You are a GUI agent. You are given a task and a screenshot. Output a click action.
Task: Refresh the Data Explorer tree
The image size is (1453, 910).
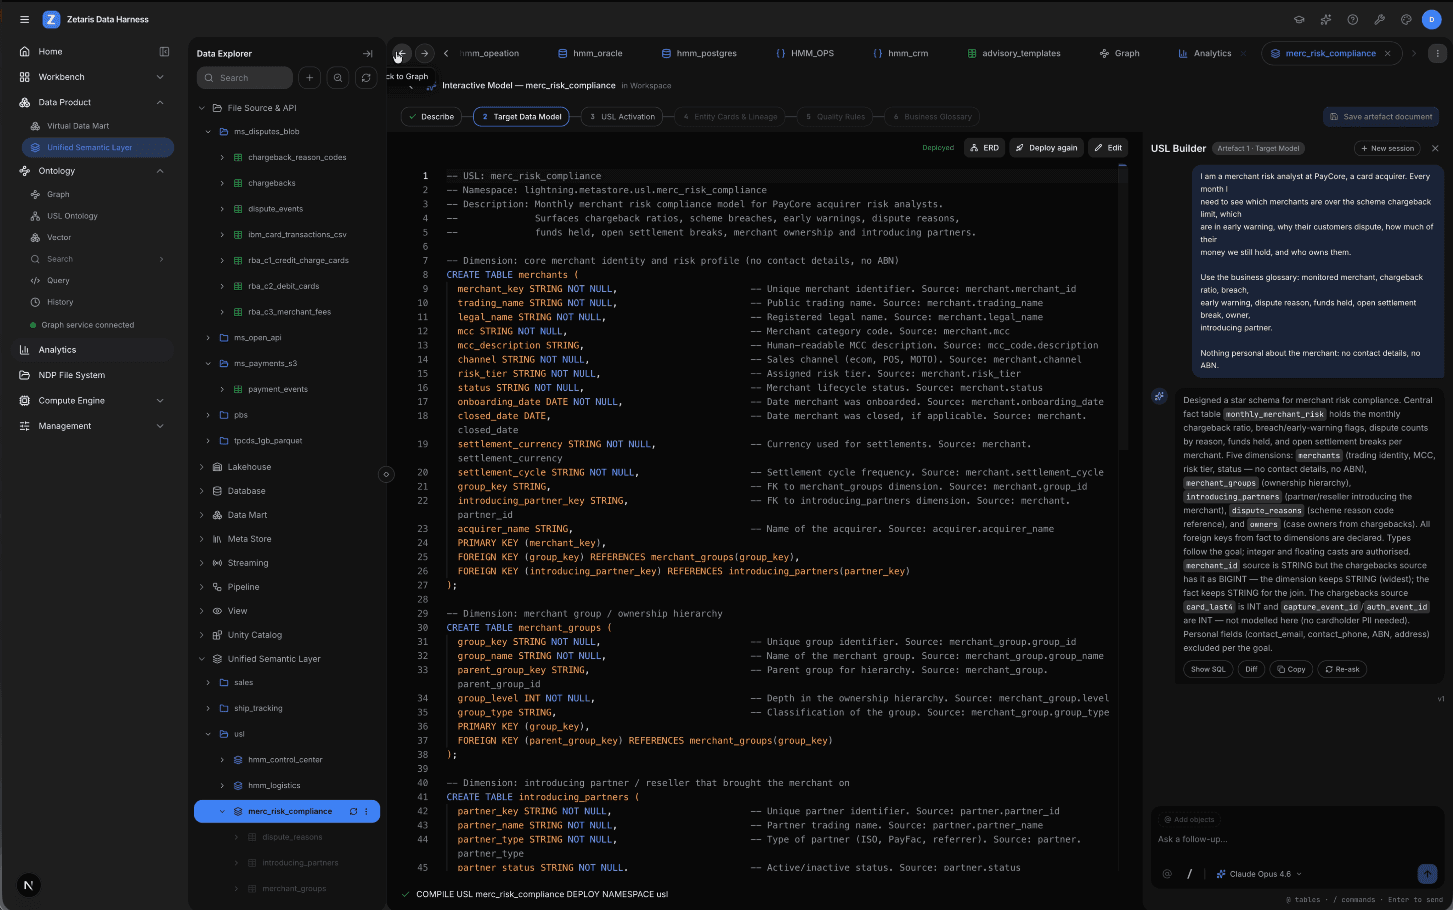(366, 77)
